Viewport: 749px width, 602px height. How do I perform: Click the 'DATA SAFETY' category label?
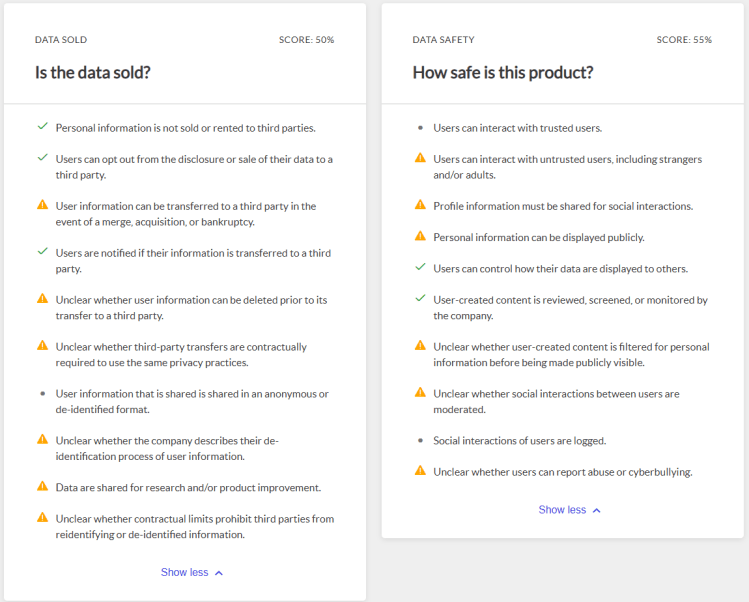pos(443,40)
